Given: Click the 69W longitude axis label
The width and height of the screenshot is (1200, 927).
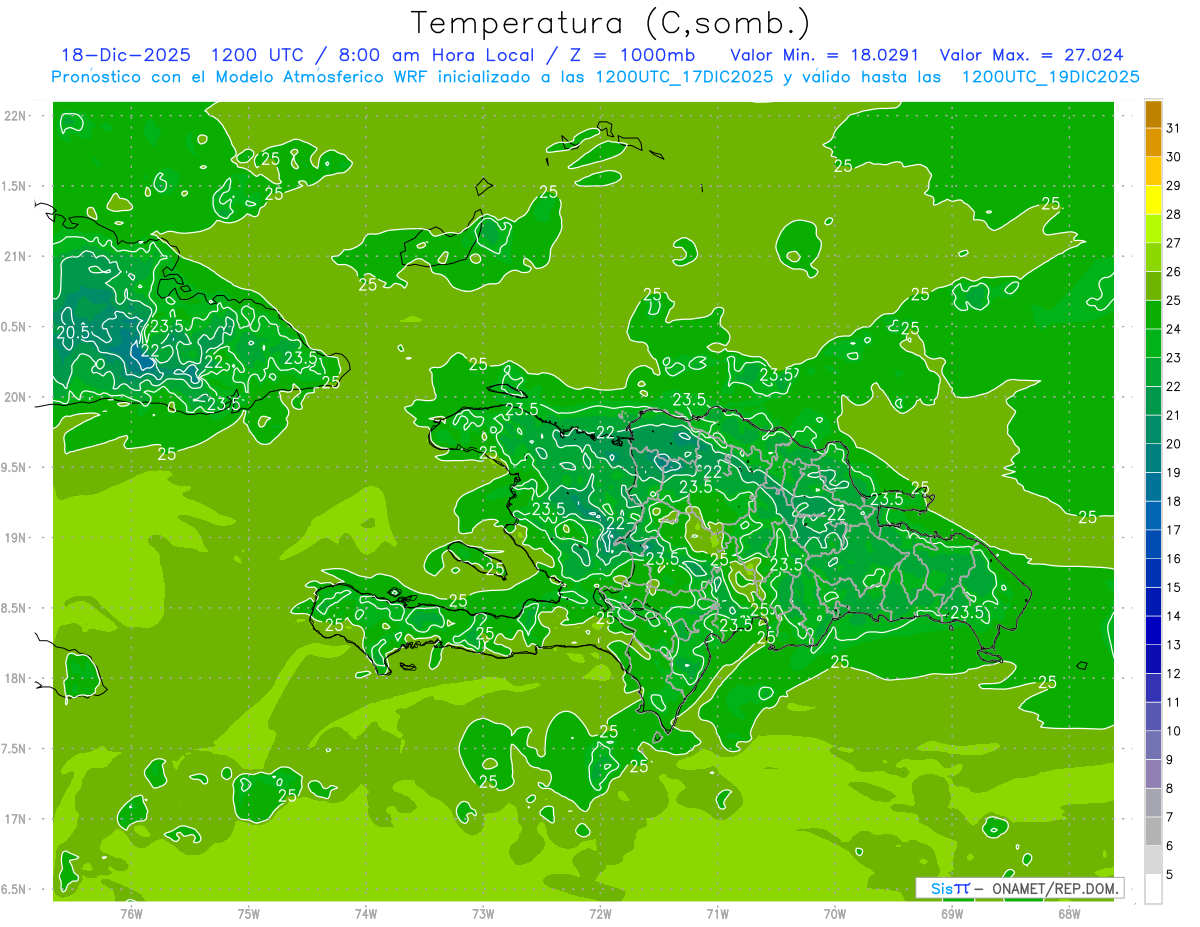Looking at the screenshot, I should click(952, 913).
